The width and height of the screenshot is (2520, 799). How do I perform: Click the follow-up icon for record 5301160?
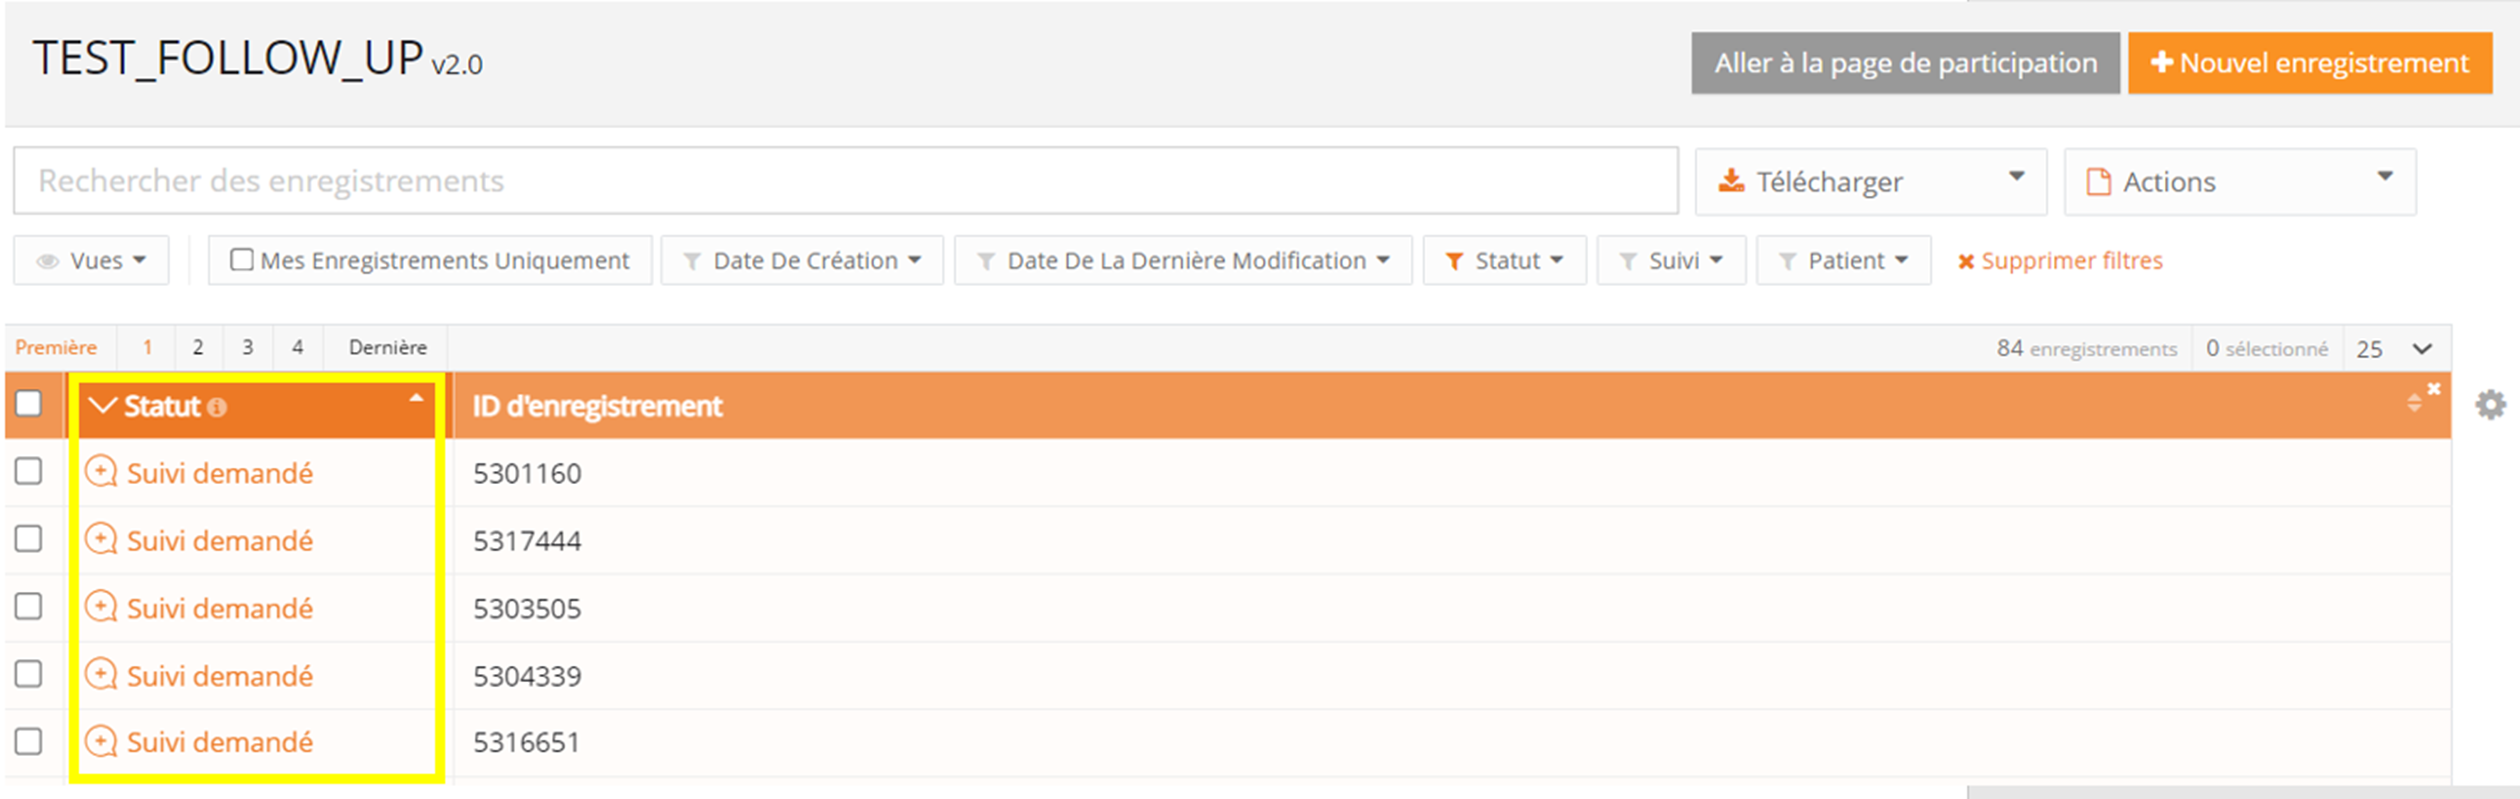100,471
